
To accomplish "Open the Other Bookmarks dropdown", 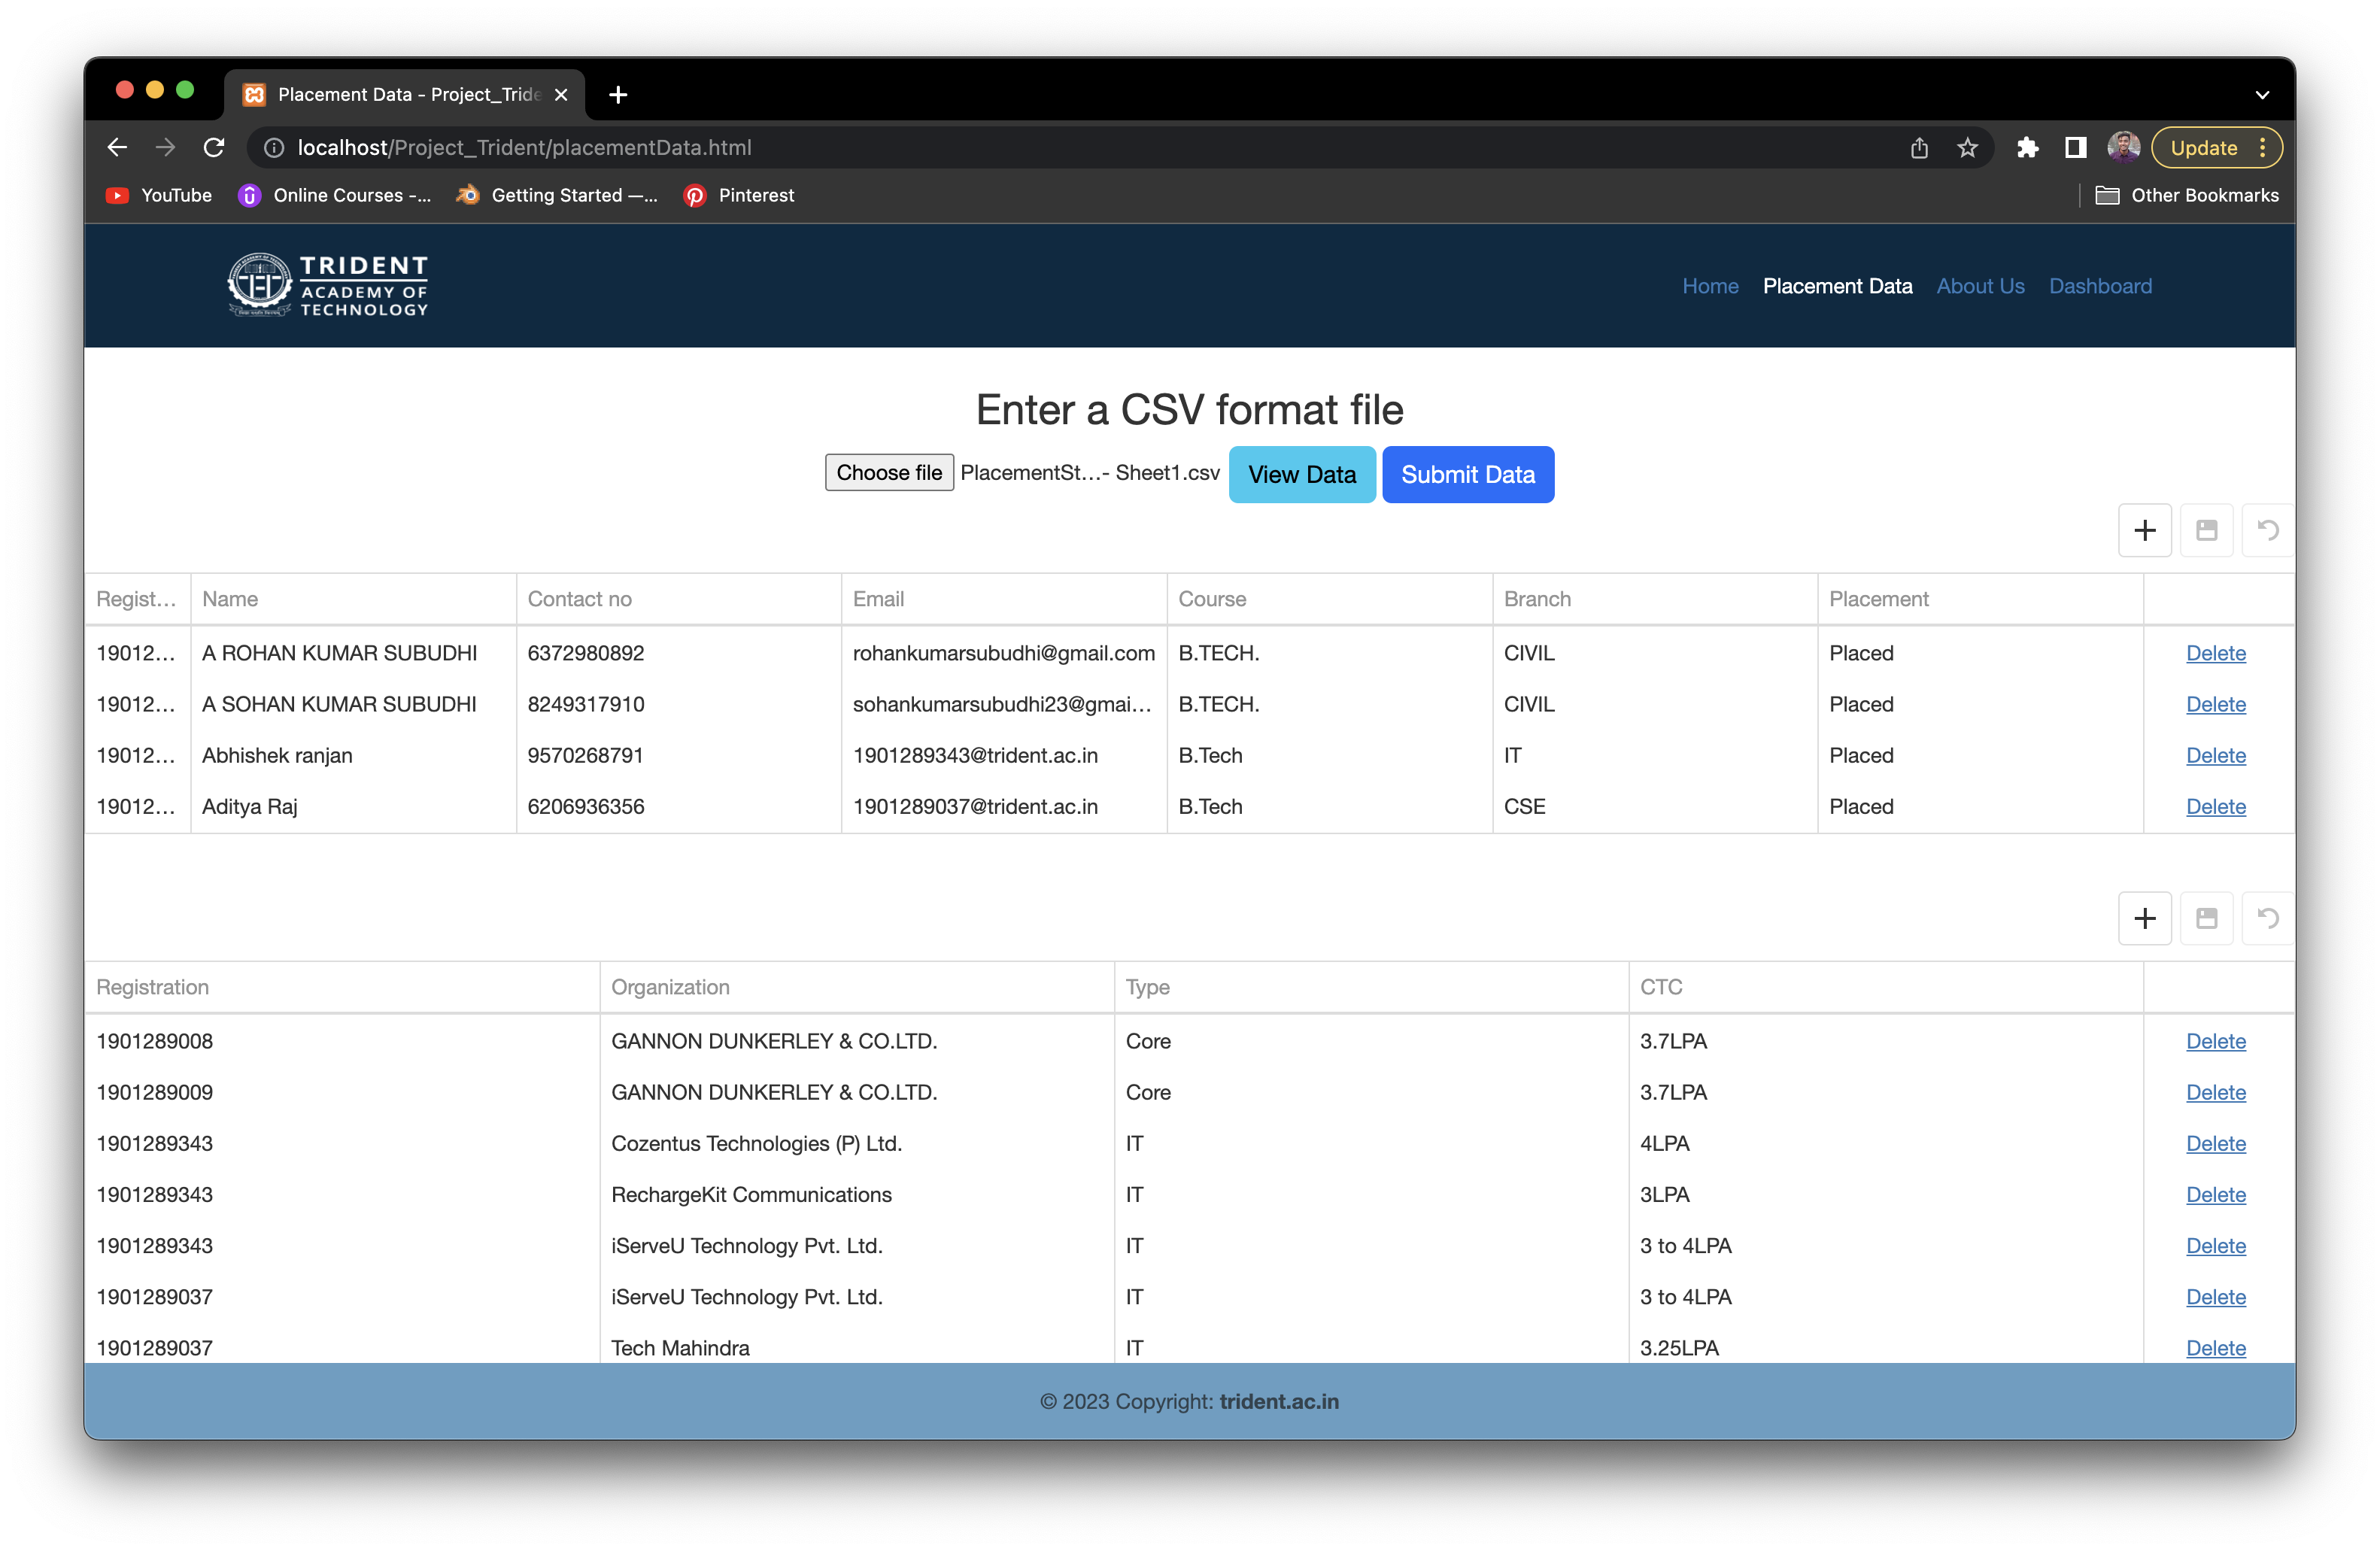I will (x=2186, y=195).
